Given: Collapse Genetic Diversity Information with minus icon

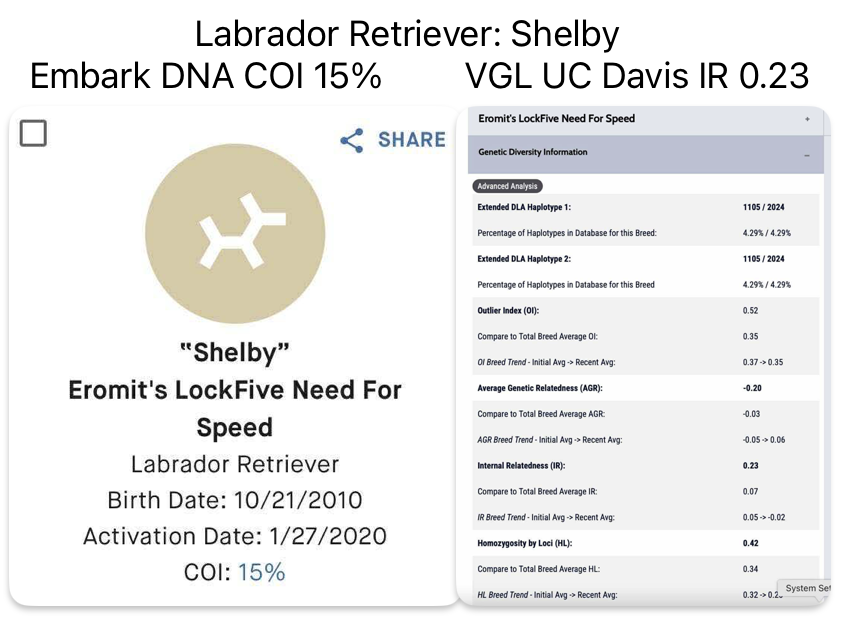Looking at the screenshot, I should click(x=807, y=154).
